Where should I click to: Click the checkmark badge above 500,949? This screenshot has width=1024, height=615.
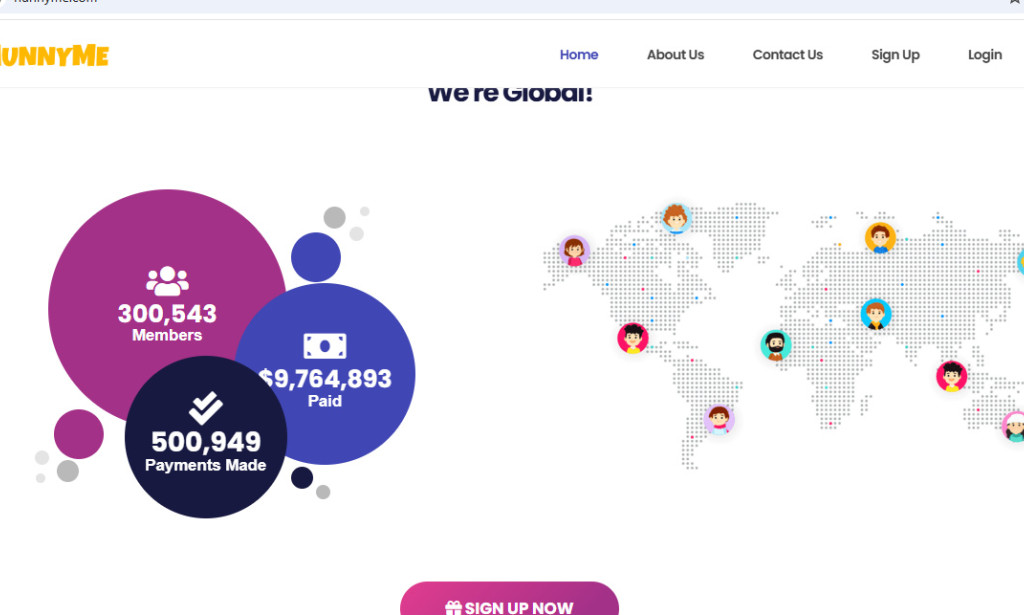pos(205,405)
